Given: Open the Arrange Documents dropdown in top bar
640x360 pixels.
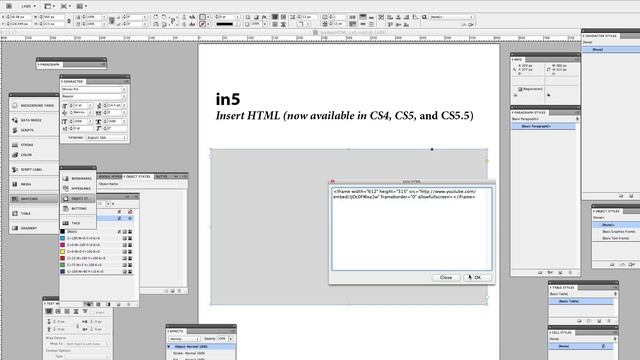Looking at the screenshot, I should click(82, 6).
